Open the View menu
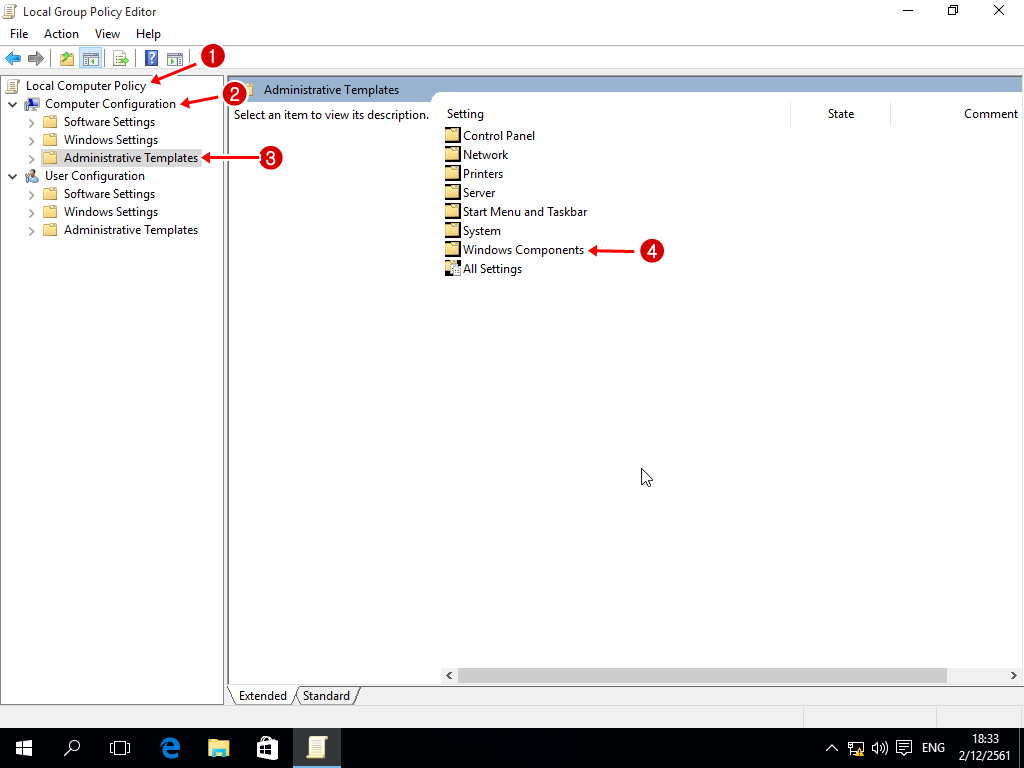Image resolution: width=1024 pixels, height=768 pixels. click(107, 34)
